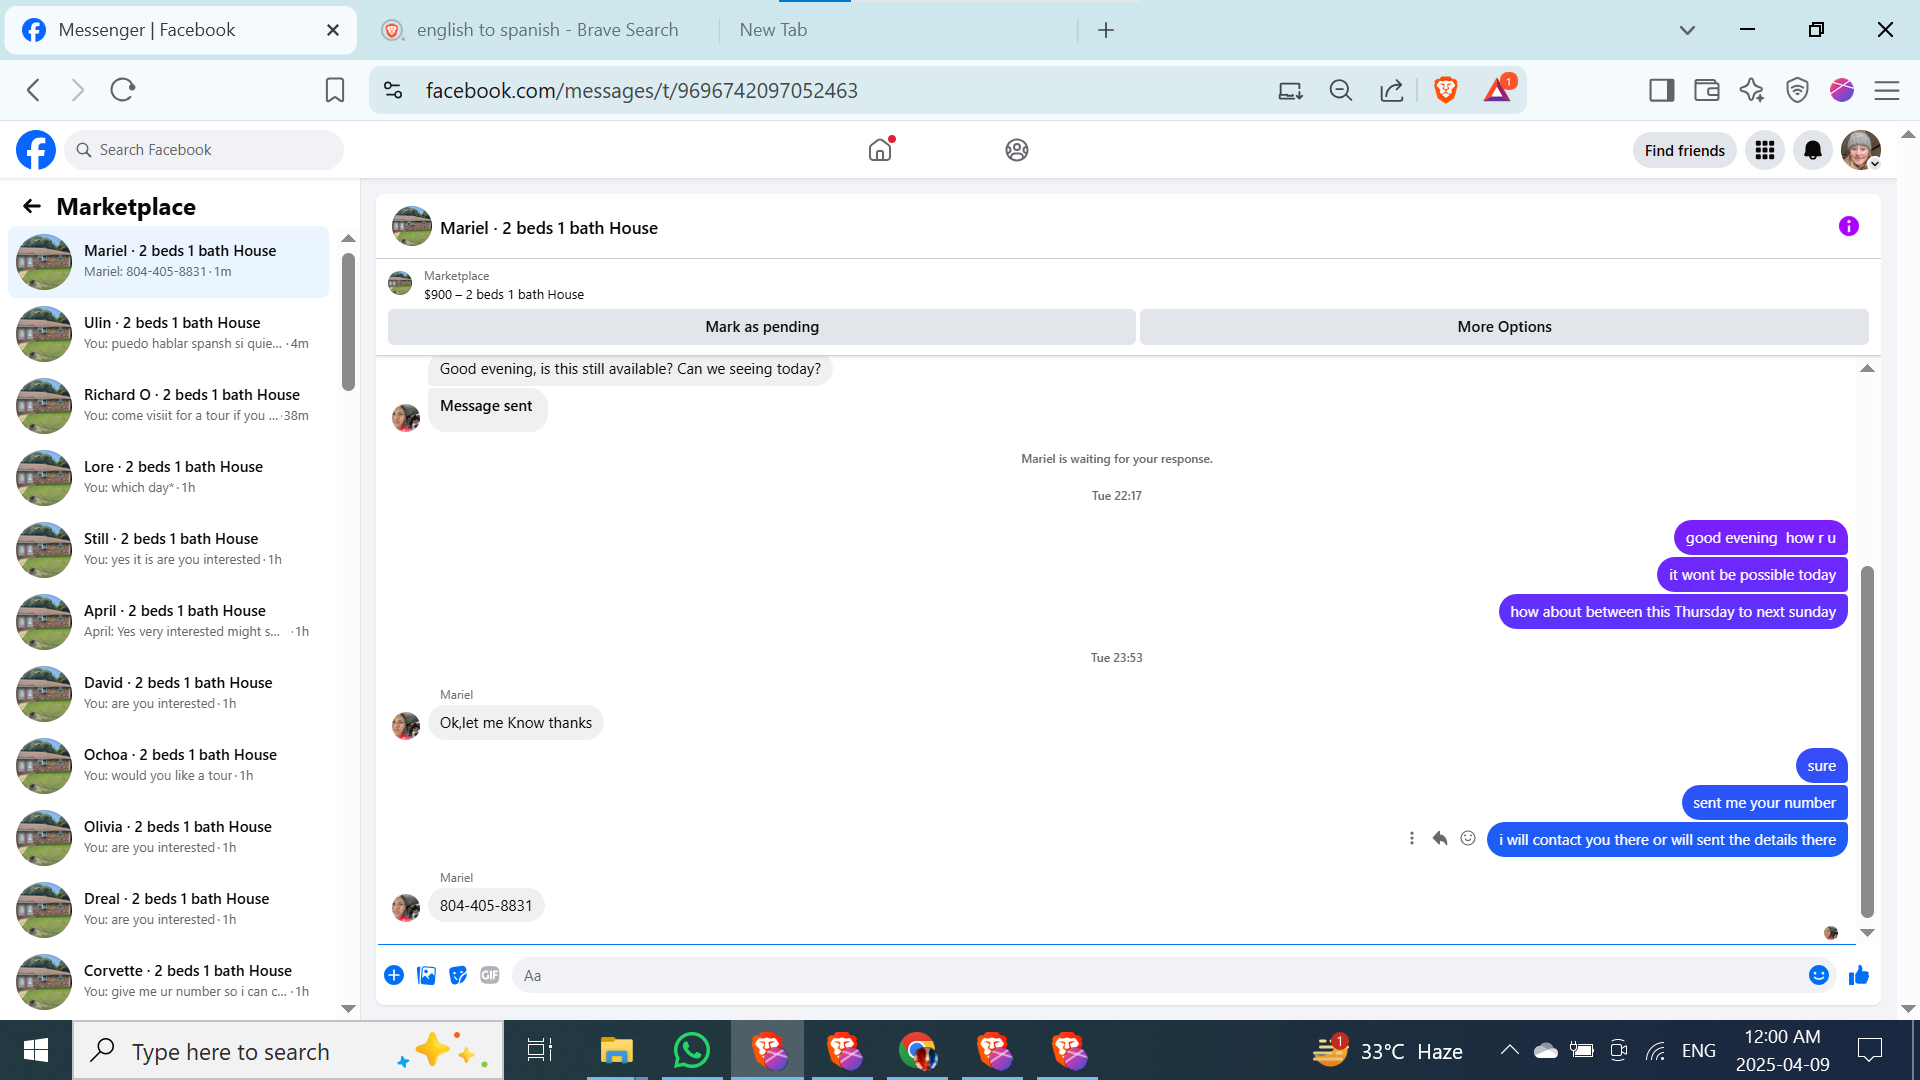This screenshot has width=1920, height=1080.
Task: Open the GIF picker in composer
Action: [x=489, y=975]
